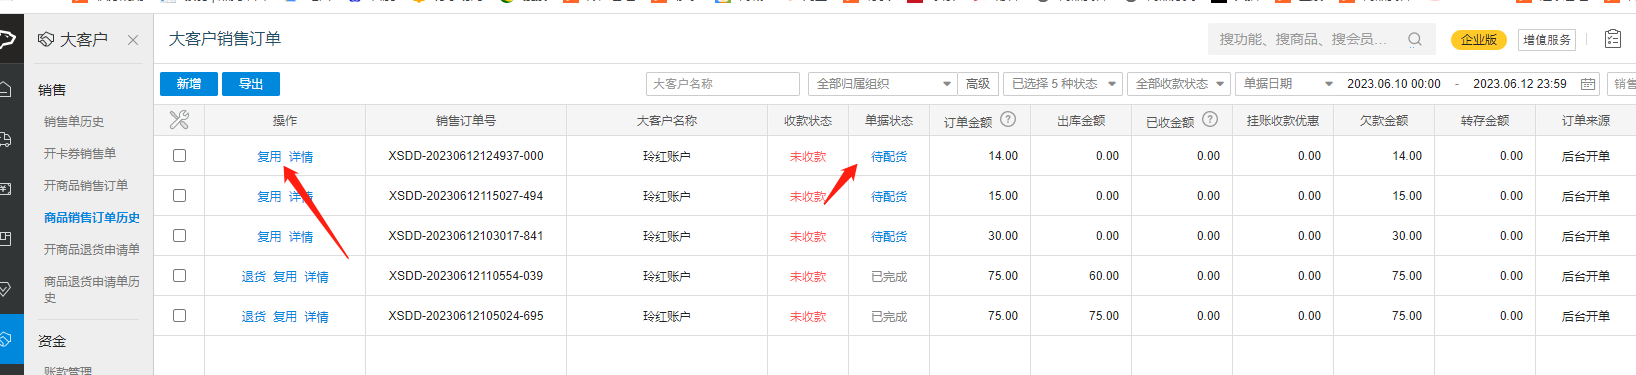Screen dimensions: 1636x375
Task: Click the 新增 button
Action: pyautogui.click(x=189, y=84)
